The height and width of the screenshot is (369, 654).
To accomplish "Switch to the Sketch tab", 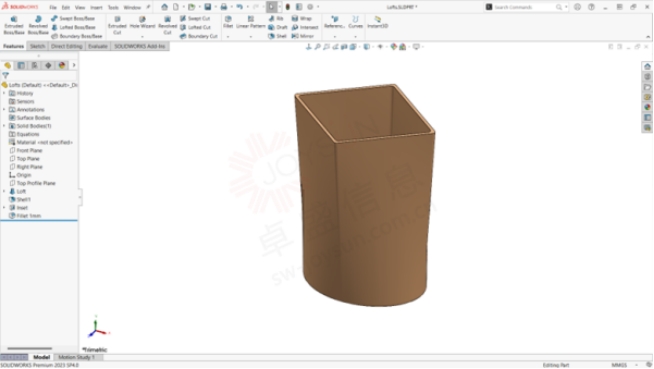I will point(37,46).
